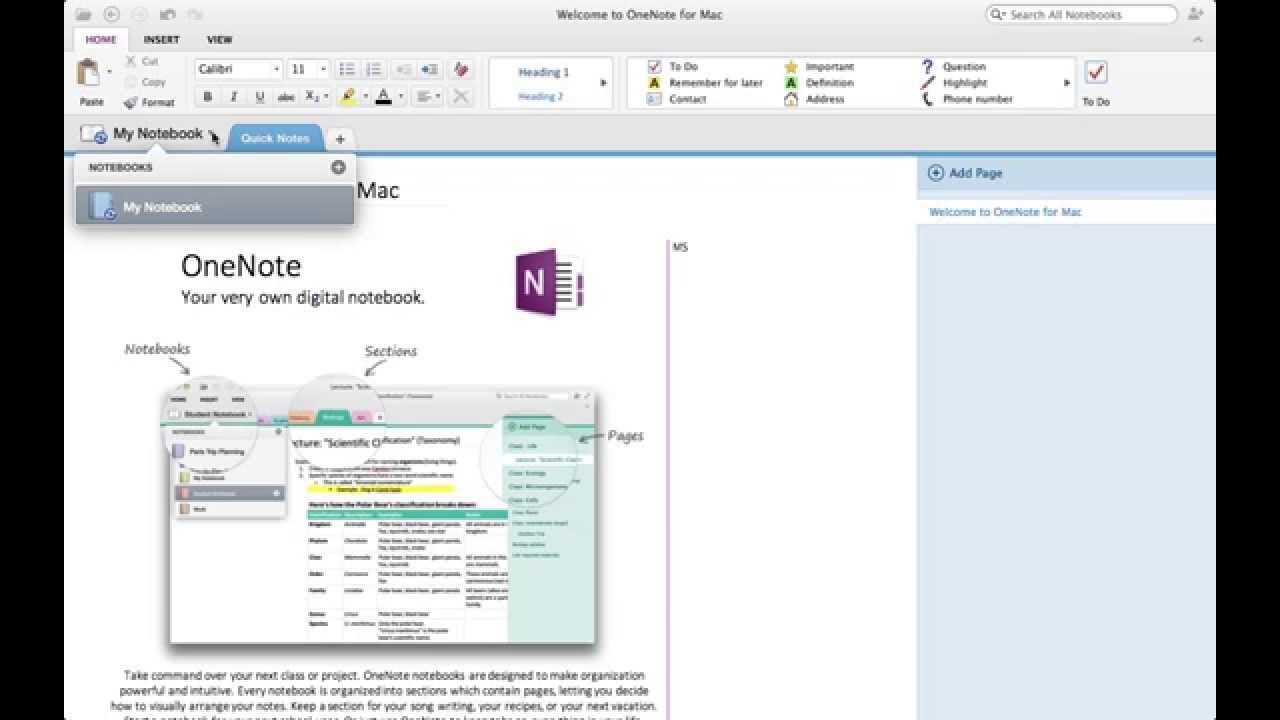Apply Heading 1 style
1280x720 pixels.
543,72
